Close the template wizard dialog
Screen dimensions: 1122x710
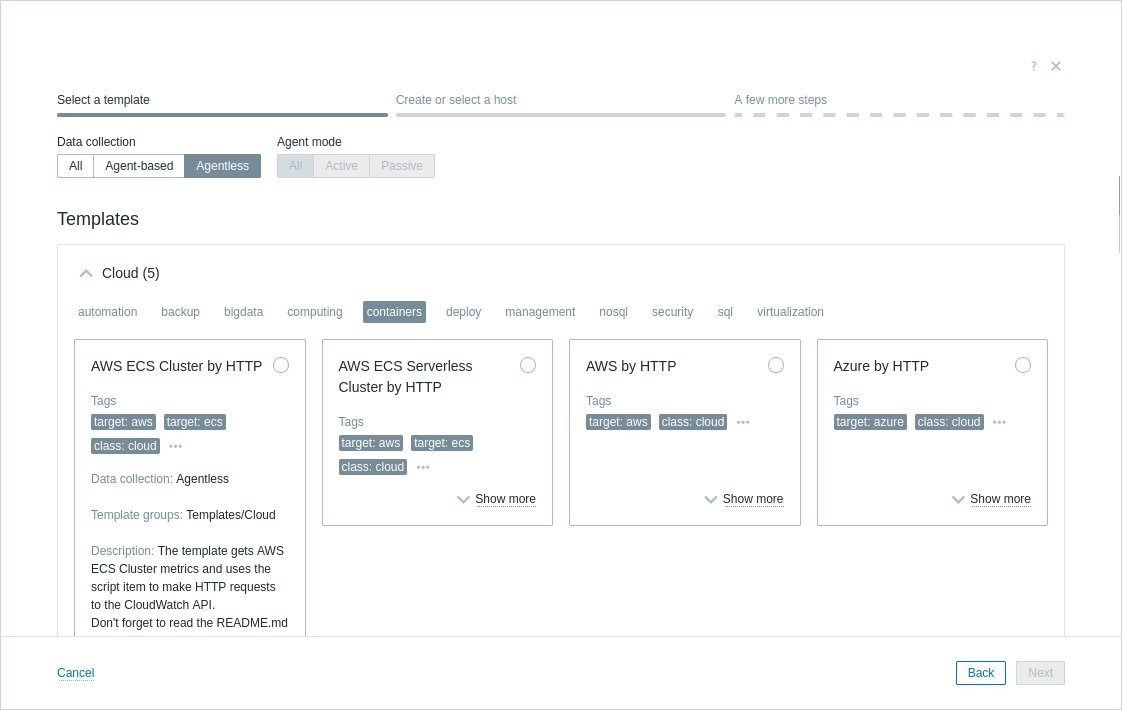pyautogui.click(x=1056, y=66)
